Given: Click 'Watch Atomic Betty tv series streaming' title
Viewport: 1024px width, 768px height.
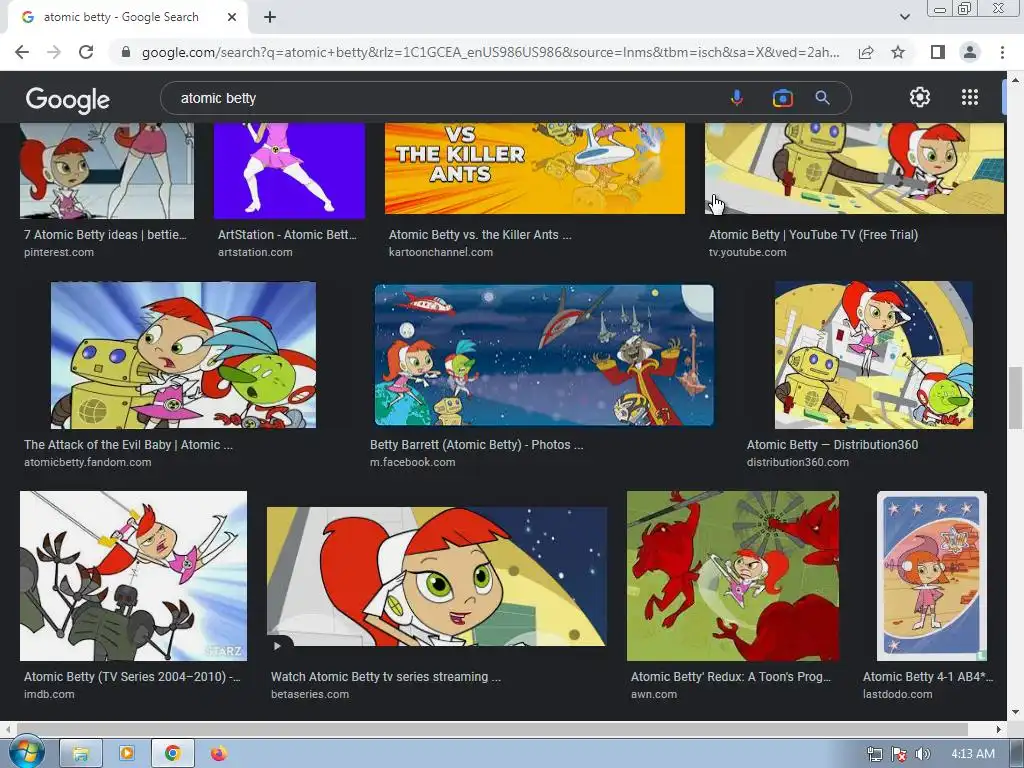Looking at the screenshot, I should point(386,677).
